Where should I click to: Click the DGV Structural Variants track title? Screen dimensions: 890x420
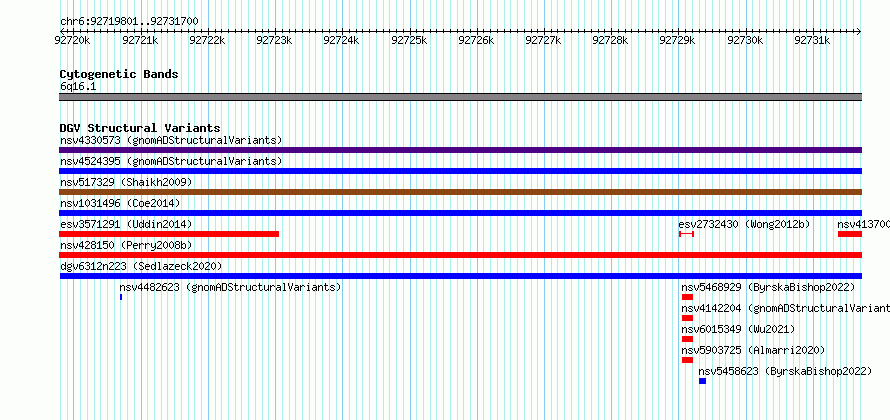coord(140,128)
